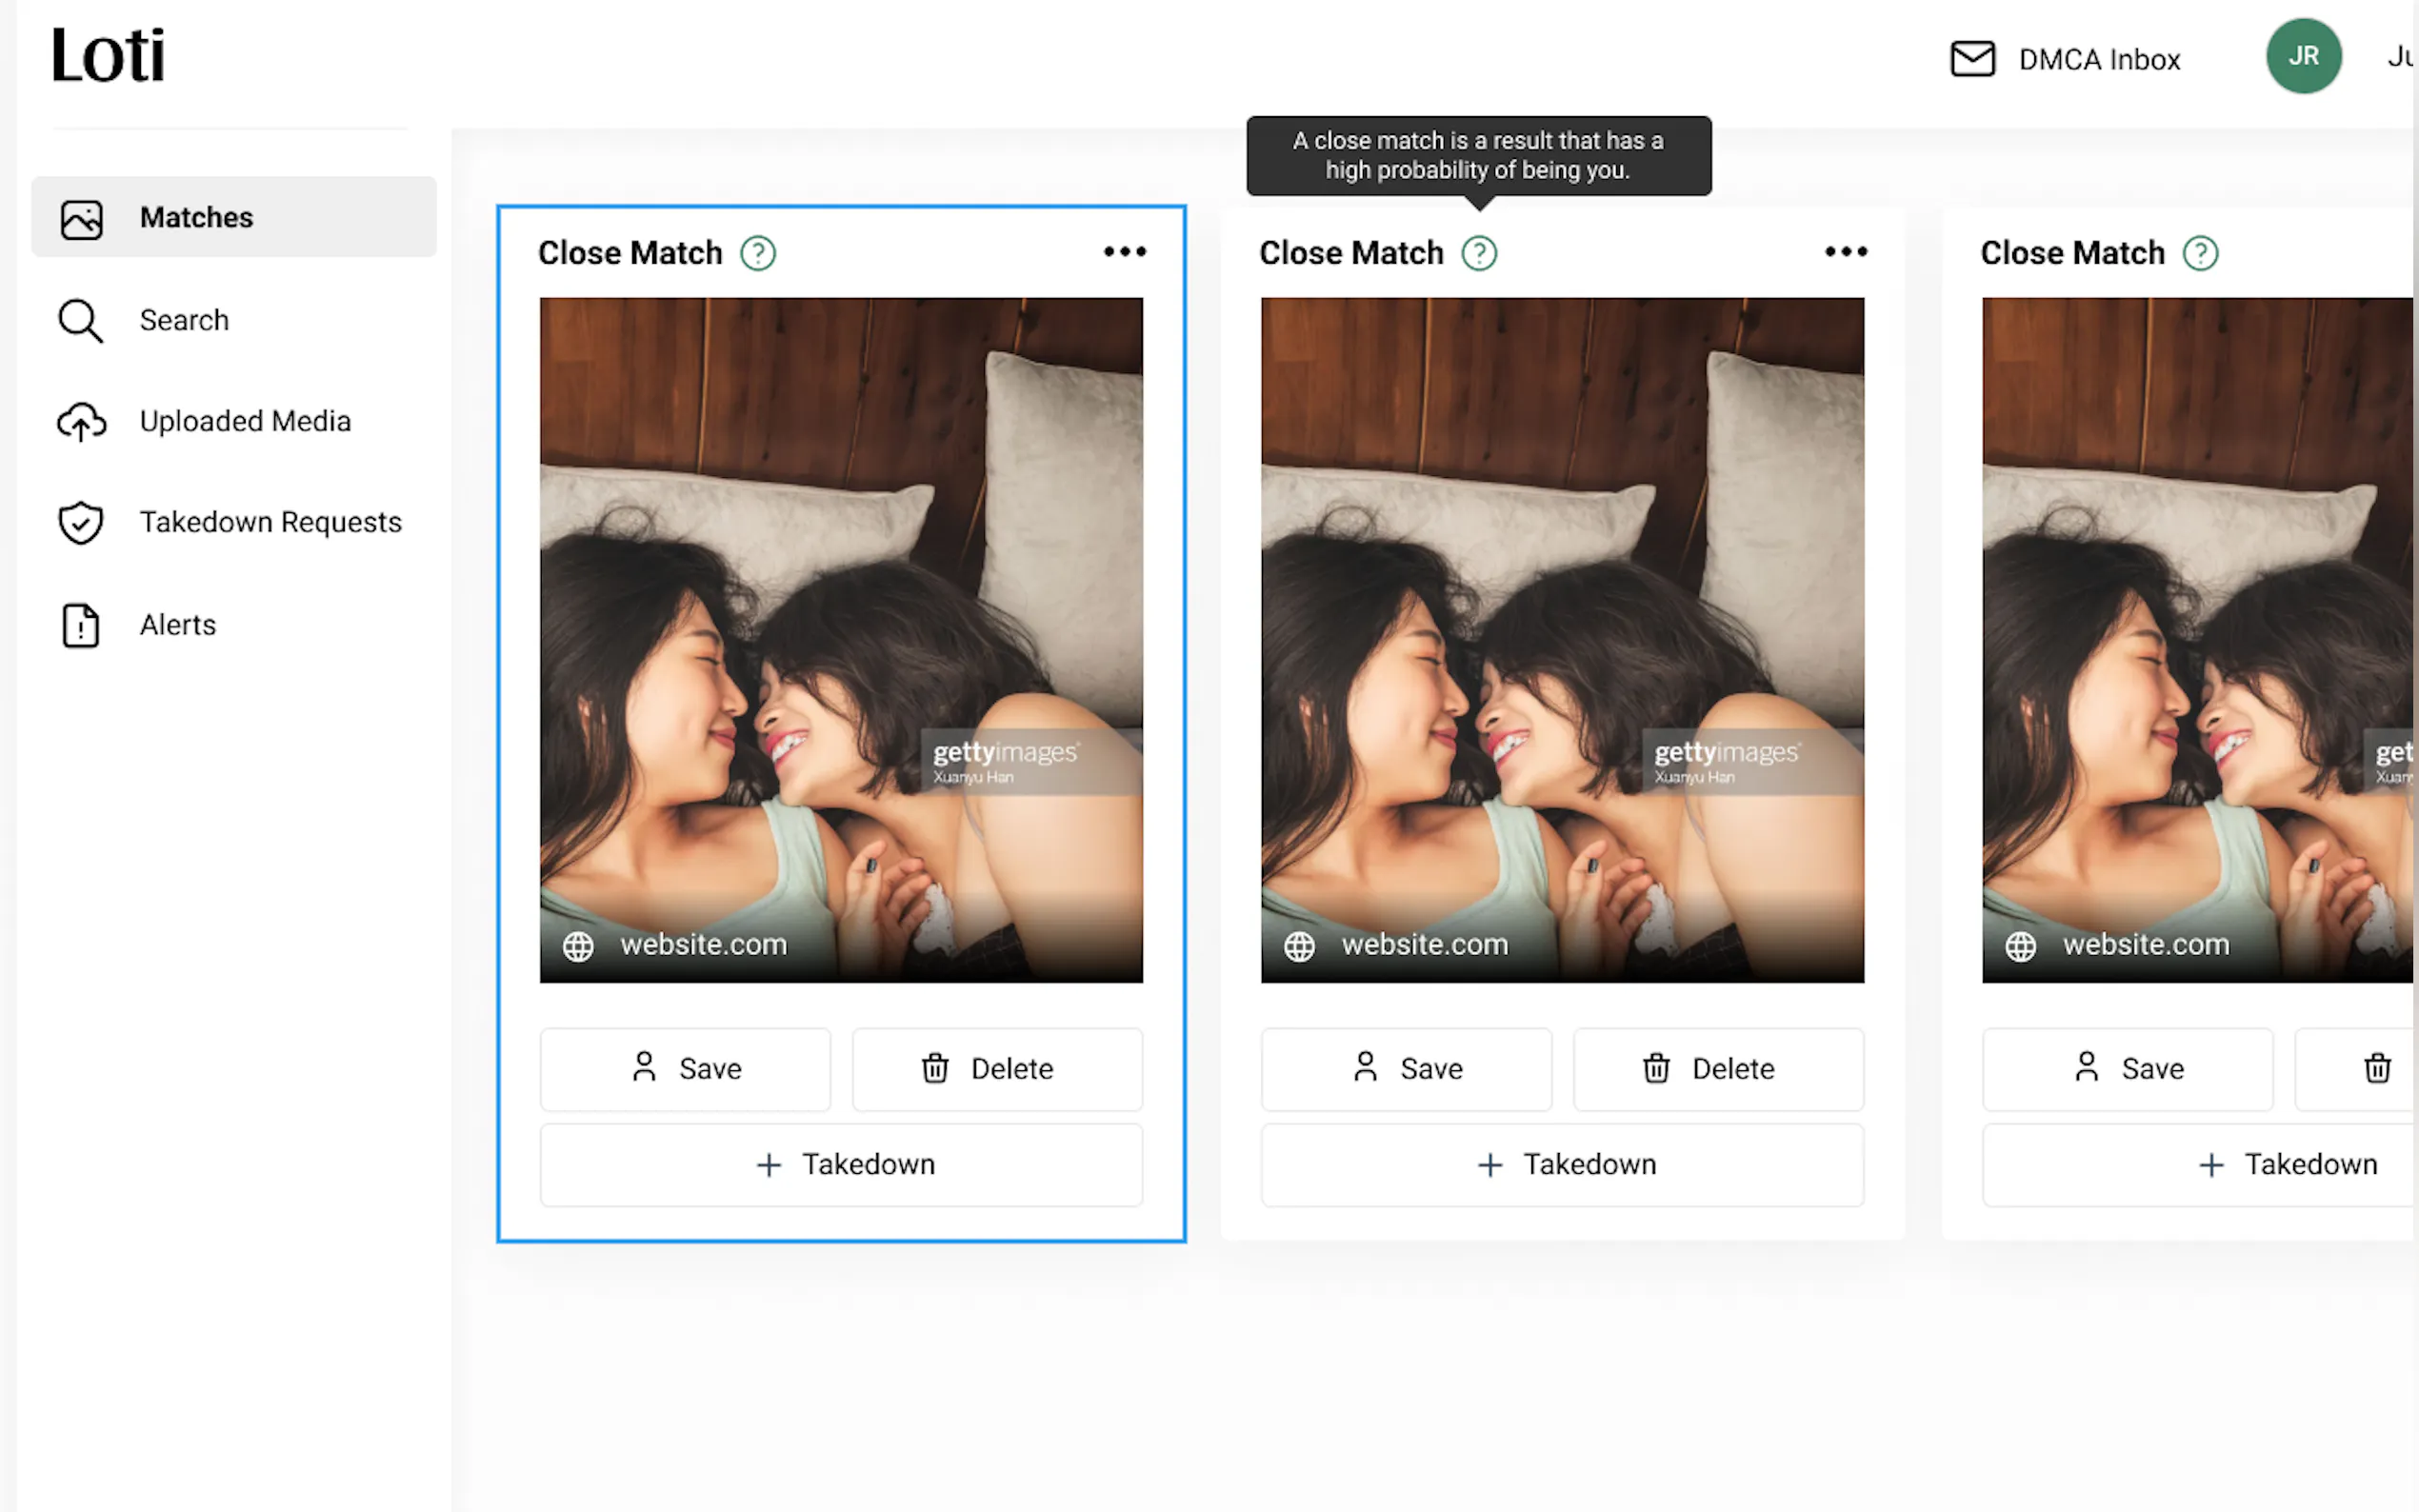Click help icon on second Close Match card
Image resolution: width=2419 pixels, height=1512 pixels.
[x=1478, y=253]
